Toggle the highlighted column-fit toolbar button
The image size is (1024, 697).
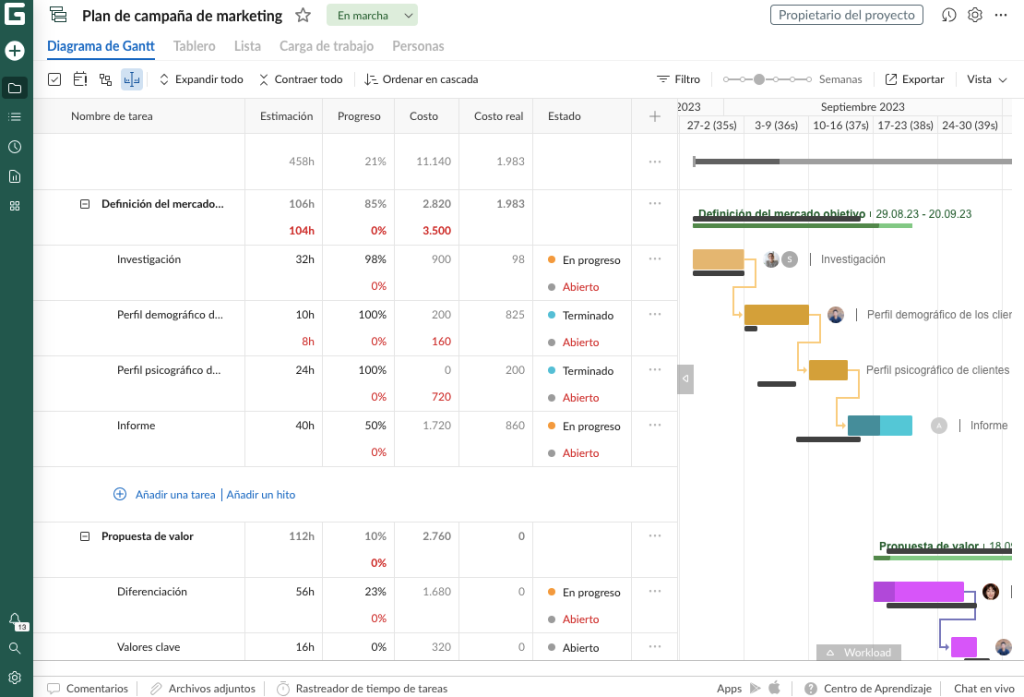pyautogui.click(x=131, y=79)
